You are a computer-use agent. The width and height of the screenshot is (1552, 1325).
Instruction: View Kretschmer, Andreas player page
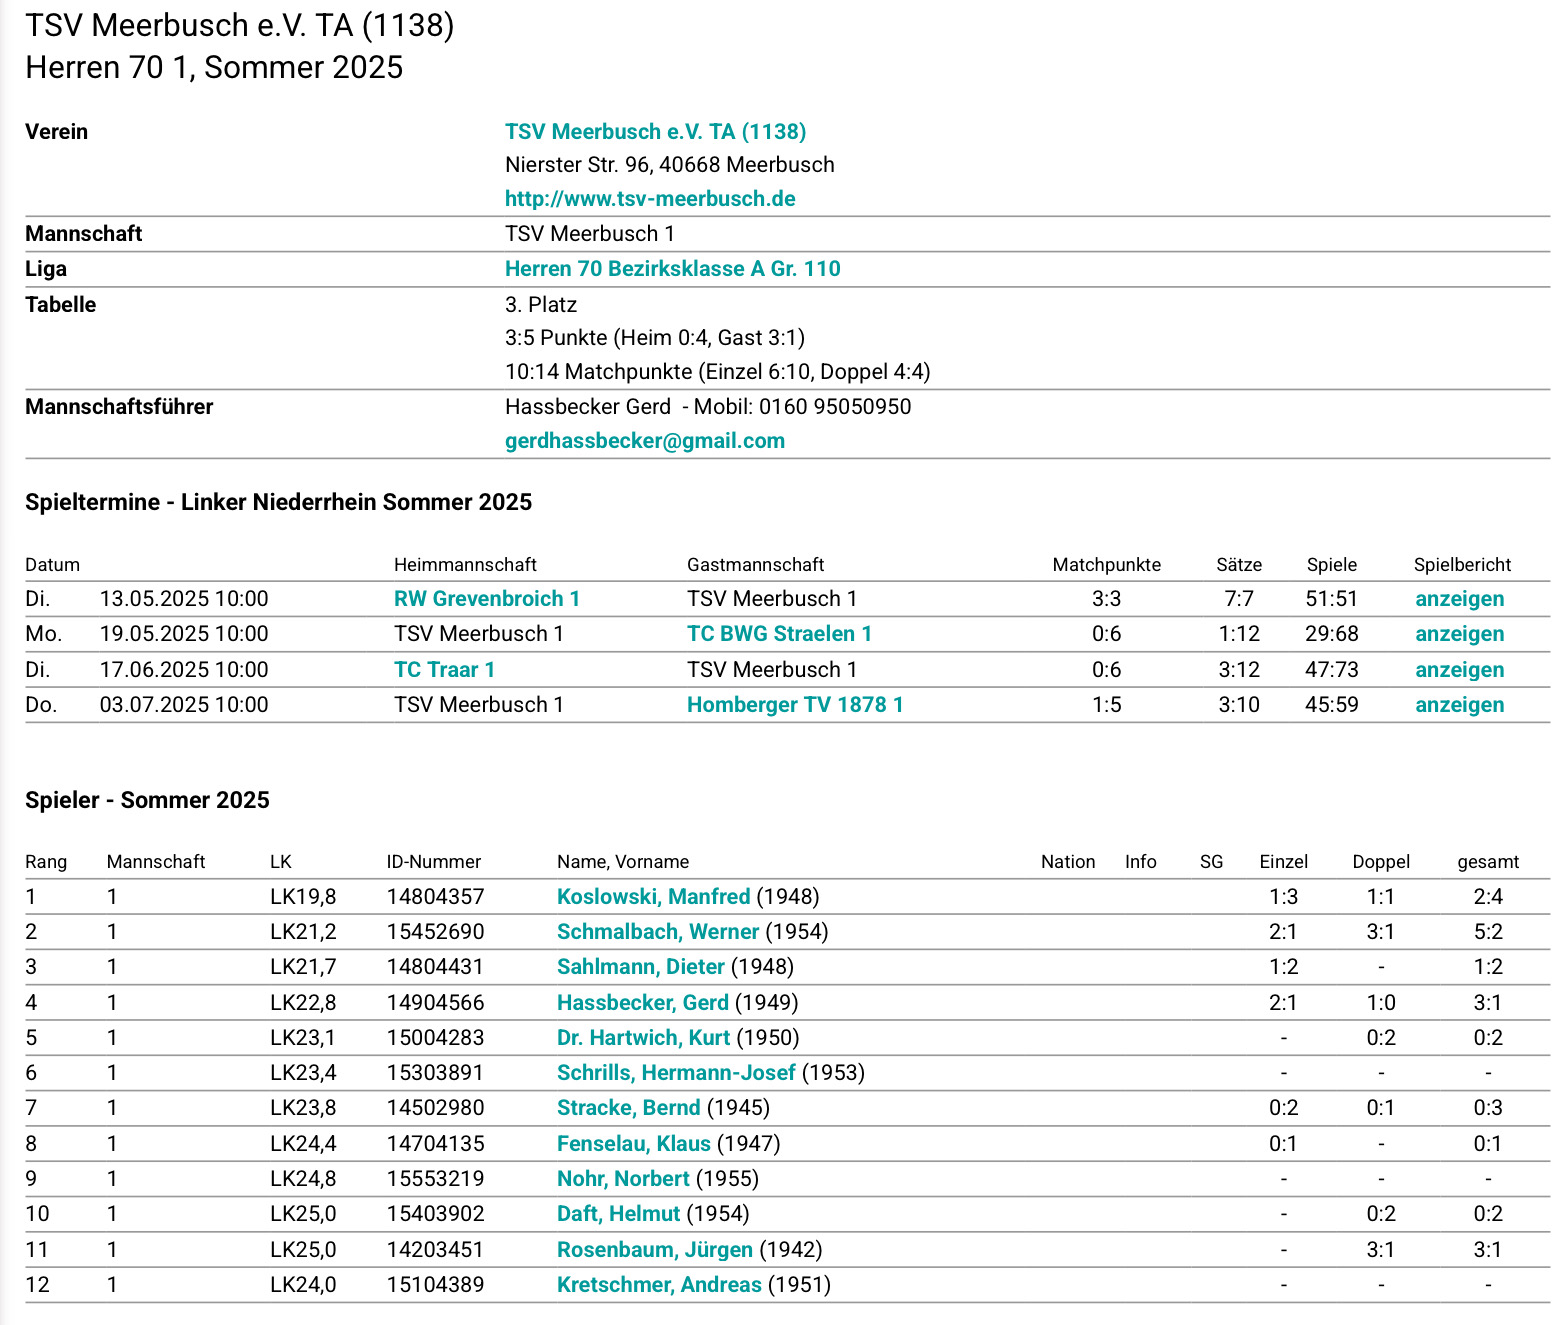(x=659, y=1285)
